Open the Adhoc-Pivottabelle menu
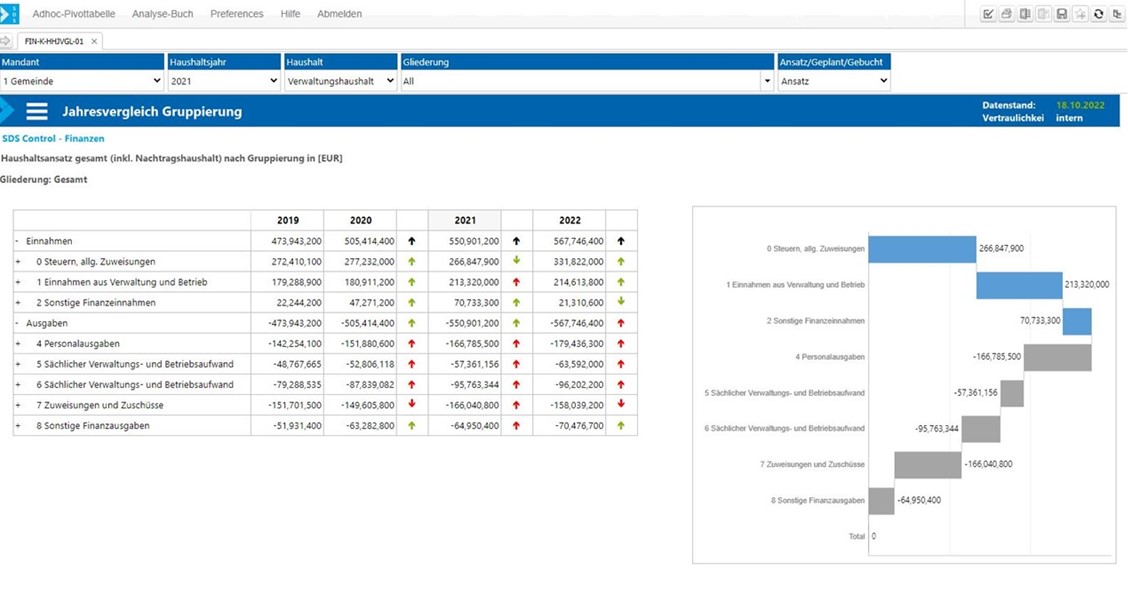 (73, 14)
